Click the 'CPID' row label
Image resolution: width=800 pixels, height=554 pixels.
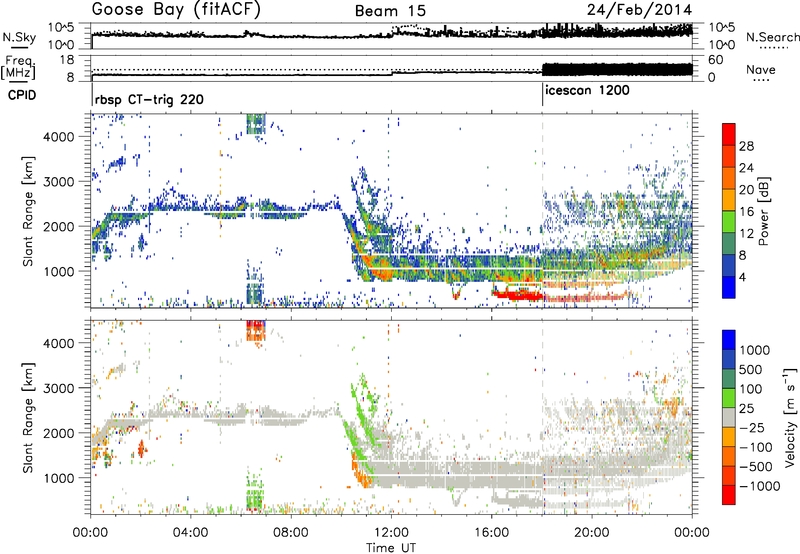[x=22, y=95]
